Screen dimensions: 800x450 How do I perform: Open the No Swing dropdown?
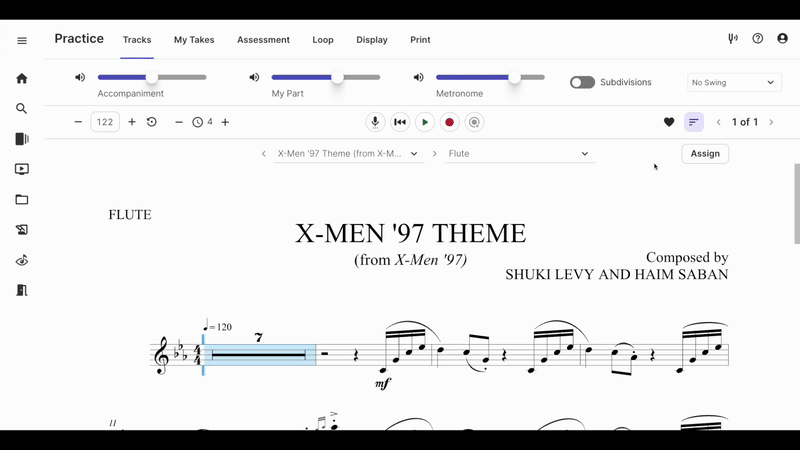734,82
